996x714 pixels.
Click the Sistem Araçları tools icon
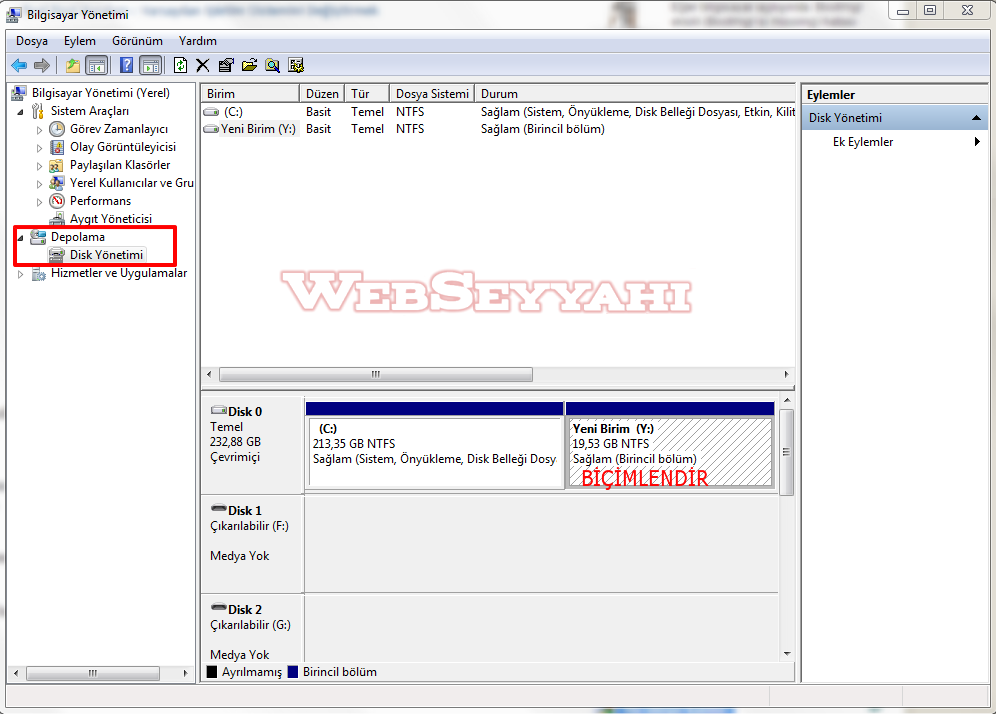pos(38,111)
